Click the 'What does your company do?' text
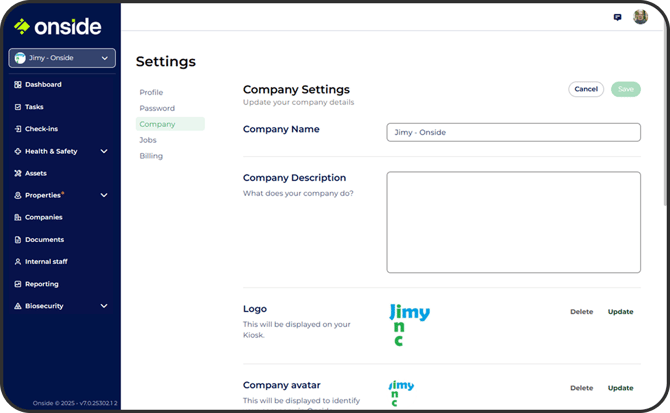Screen dimensions: 670x413 click(x=298, y=193)
